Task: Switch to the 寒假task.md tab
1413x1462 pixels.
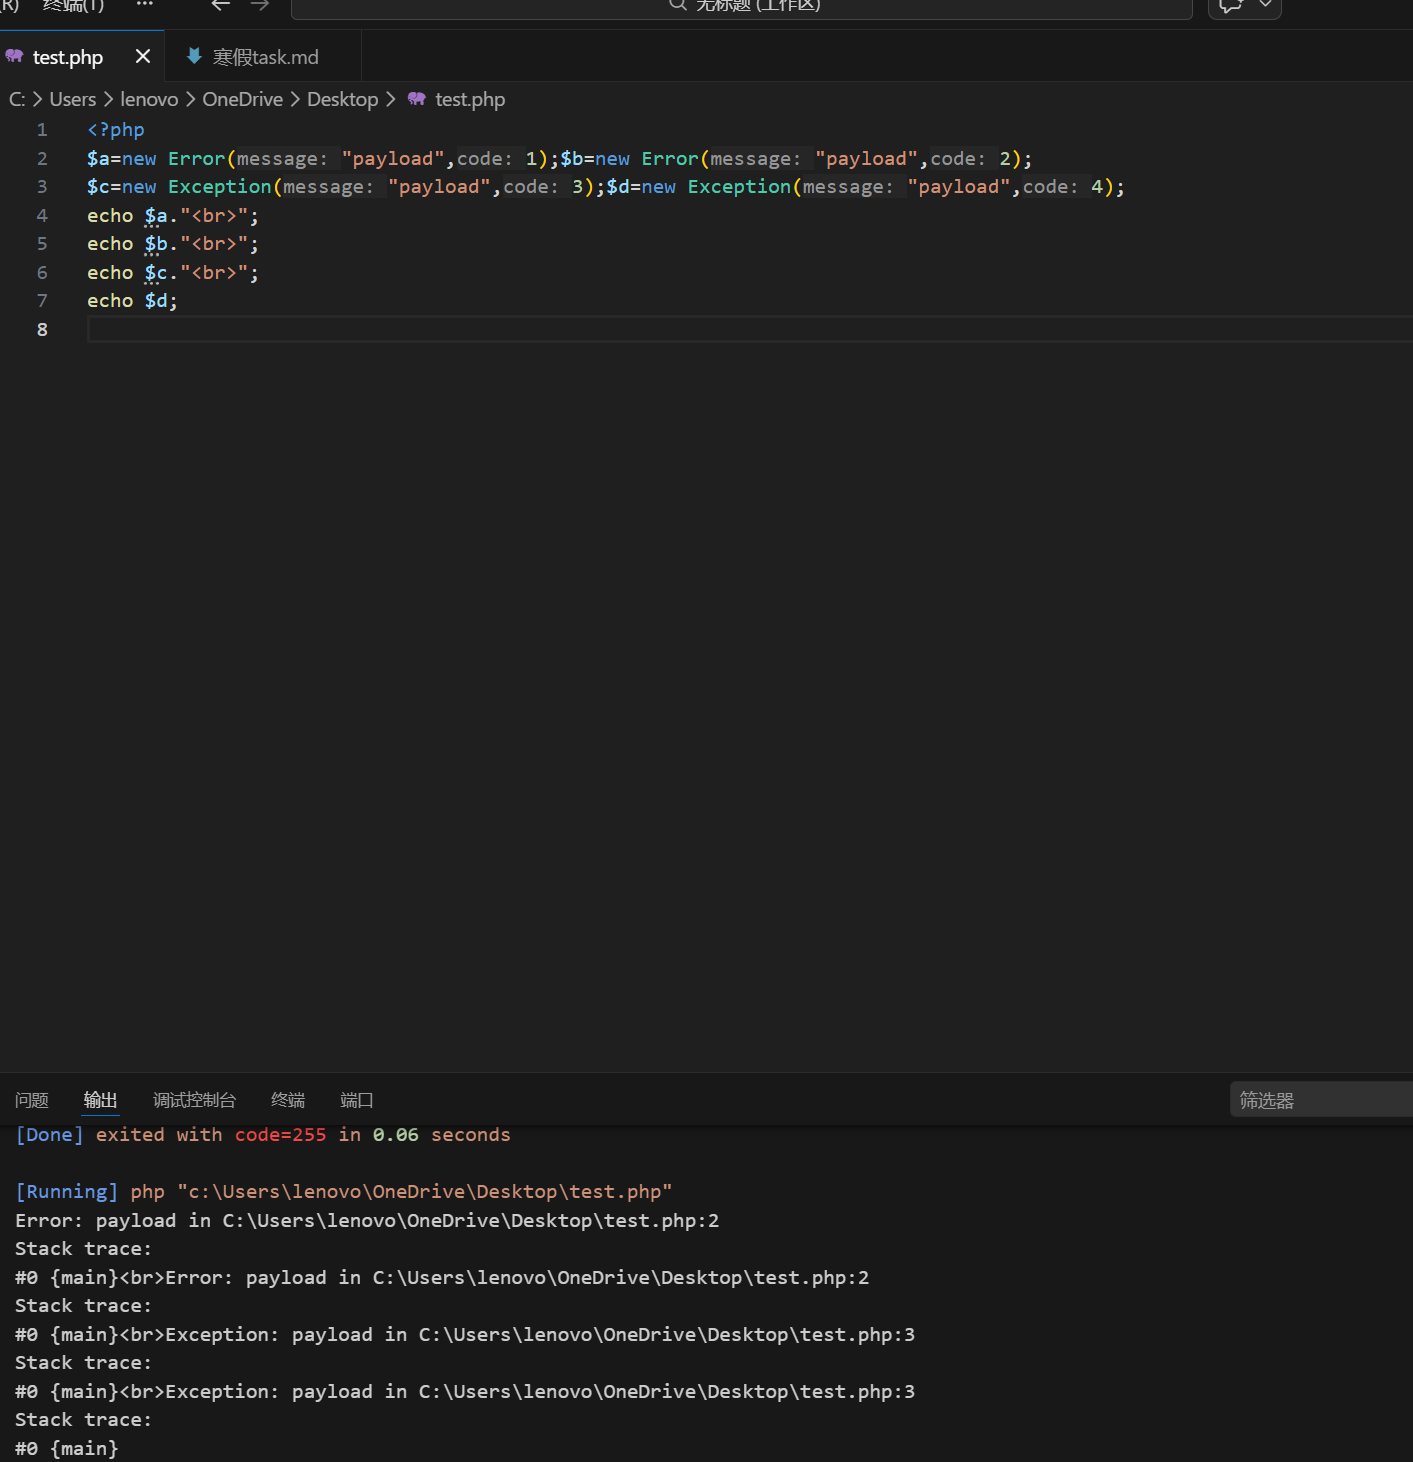Action: point(263,57)
